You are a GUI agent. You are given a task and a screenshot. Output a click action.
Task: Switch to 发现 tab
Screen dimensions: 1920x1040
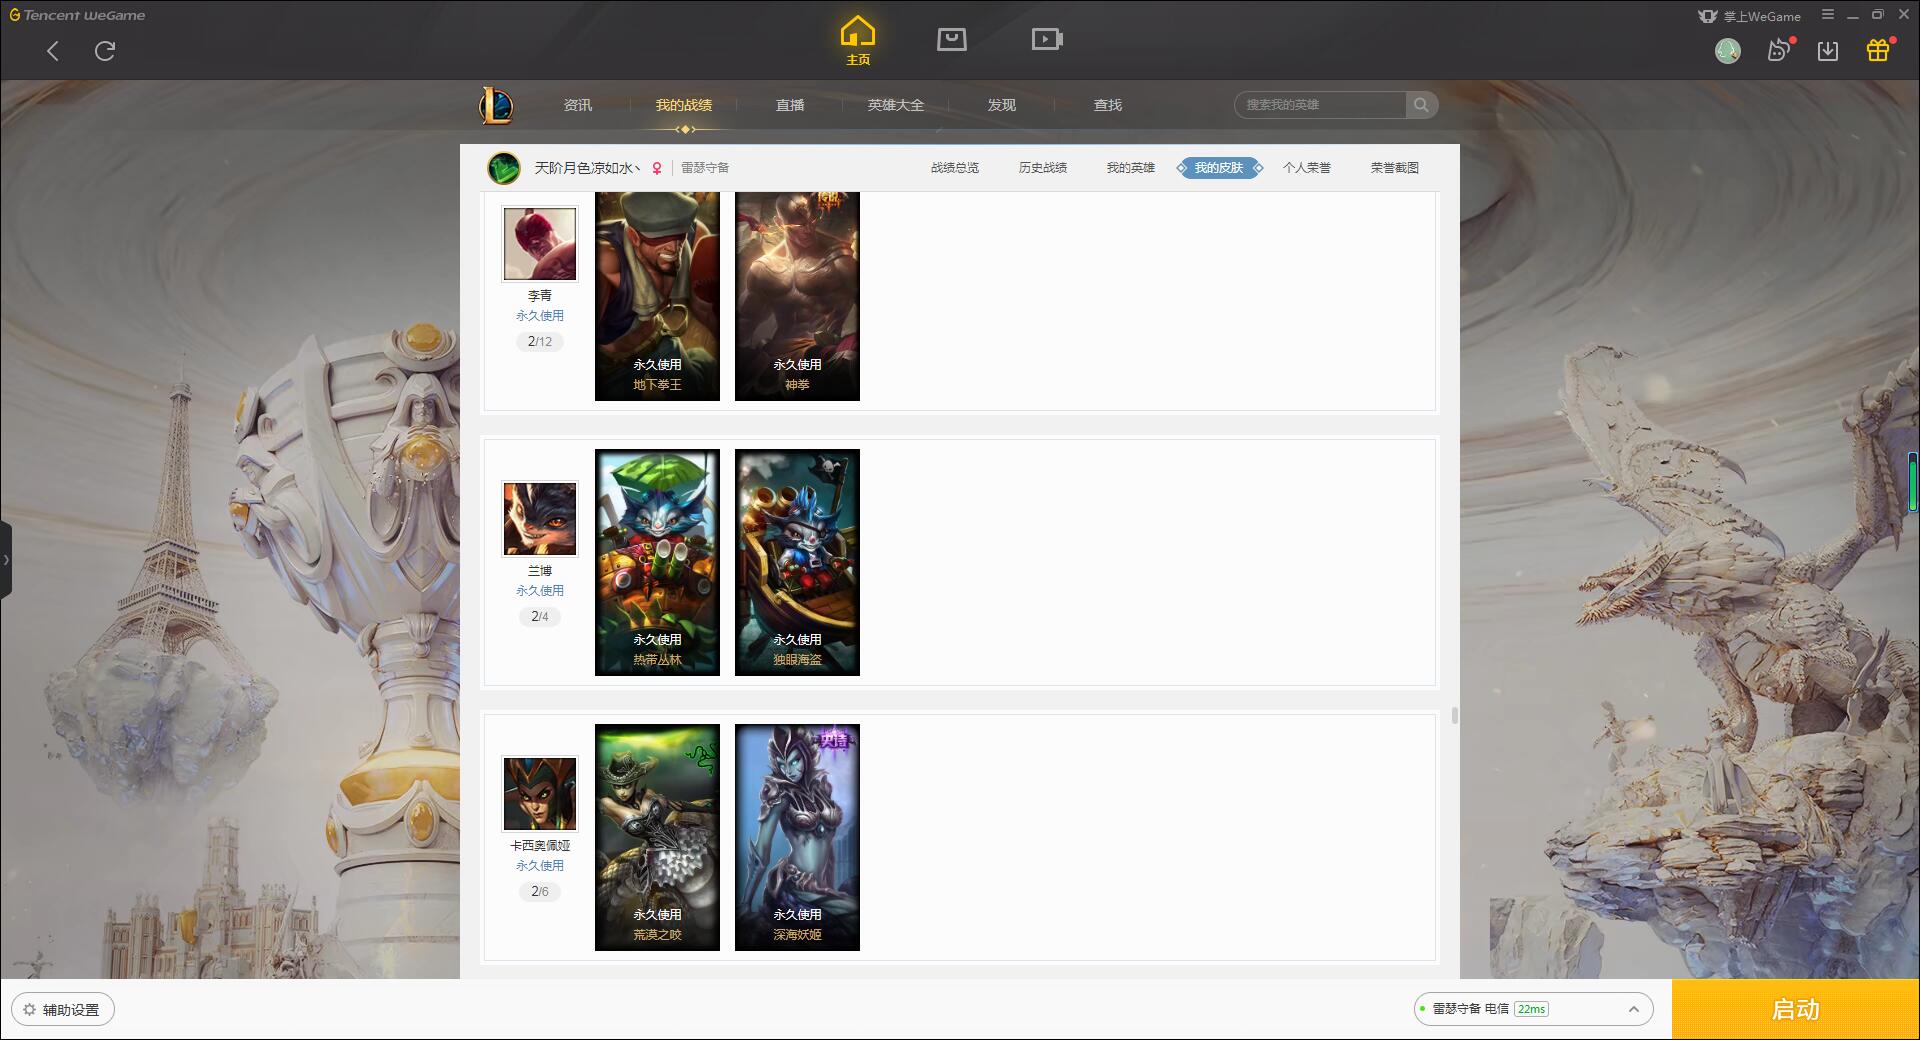tap(1002, 105)
